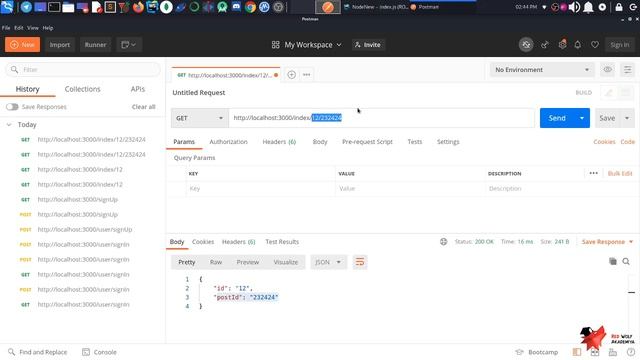Open the GET method dropdown
This screenshot has width=640, height=360.
[x=200, y=118]
